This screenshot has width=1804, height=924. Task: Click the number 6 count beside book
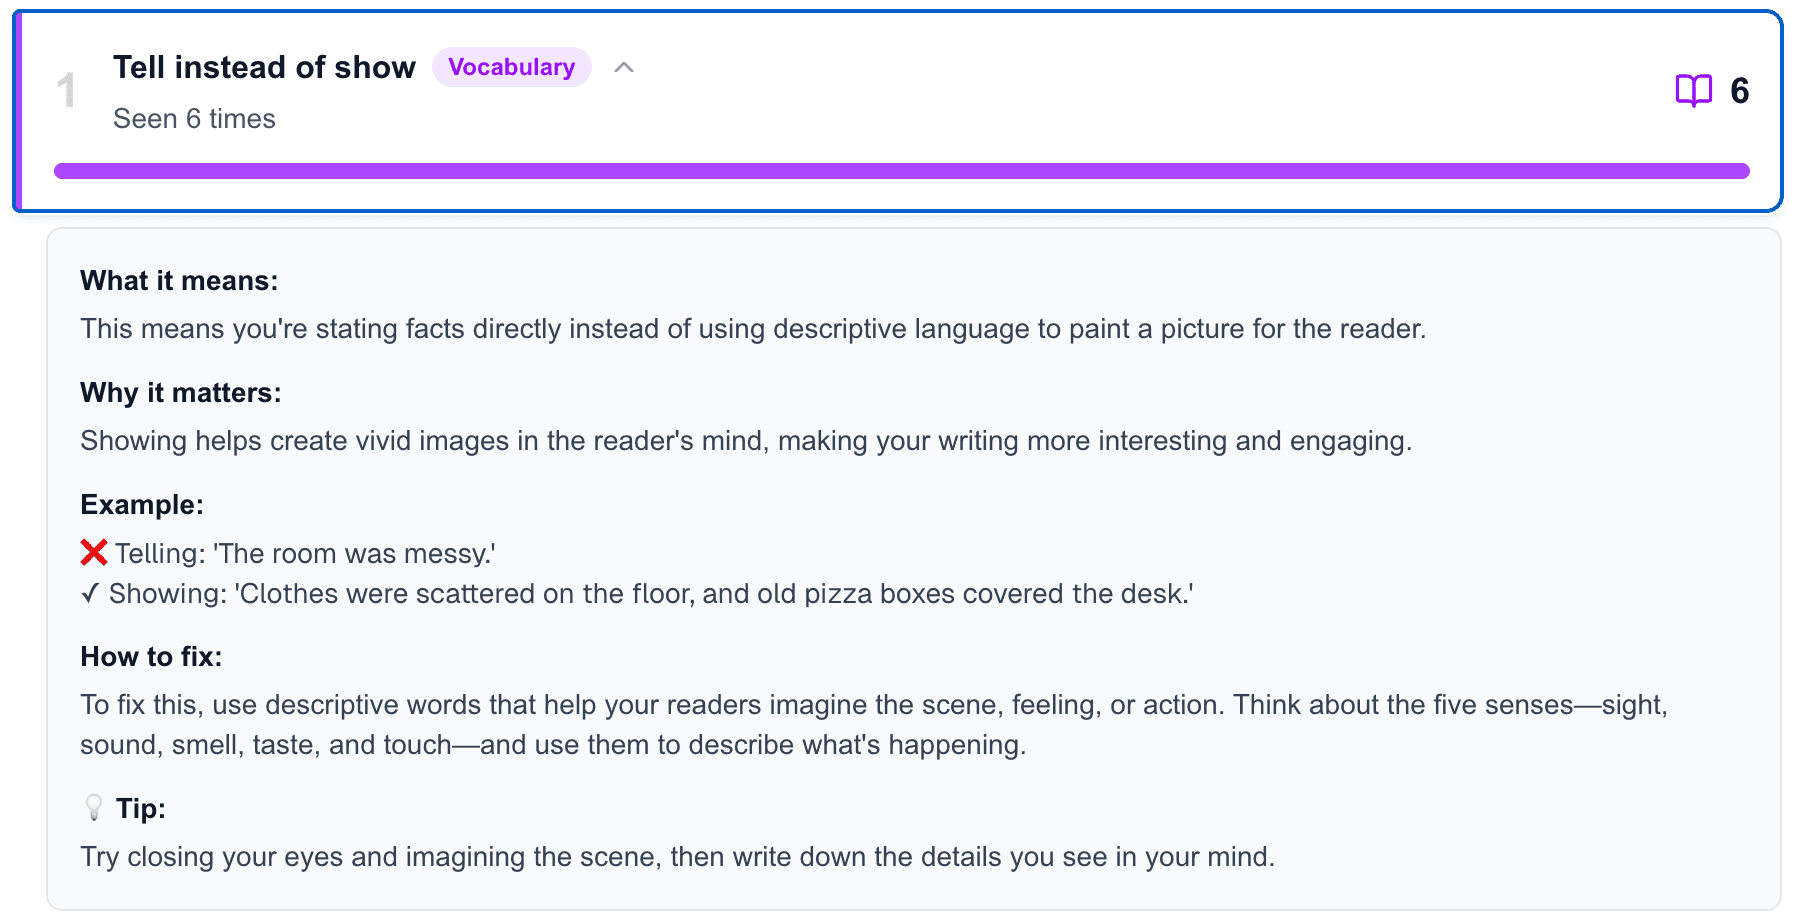click(x=1739, y=91)
